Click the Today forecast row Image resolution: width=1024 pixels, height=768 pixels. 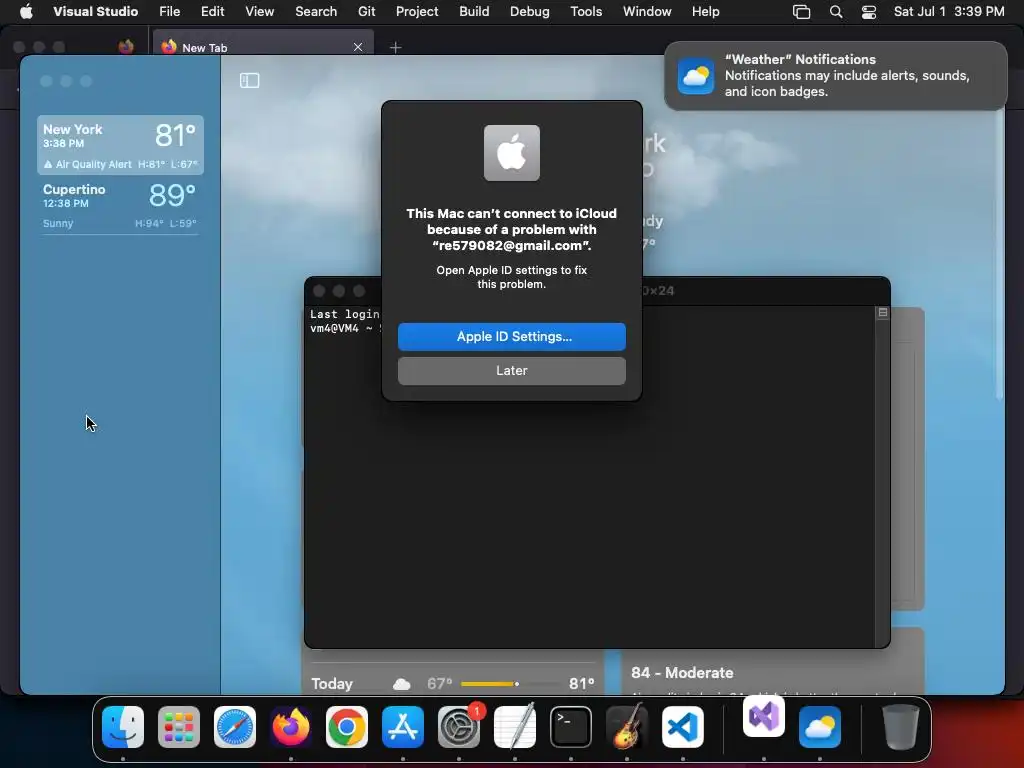coord(453,684)
